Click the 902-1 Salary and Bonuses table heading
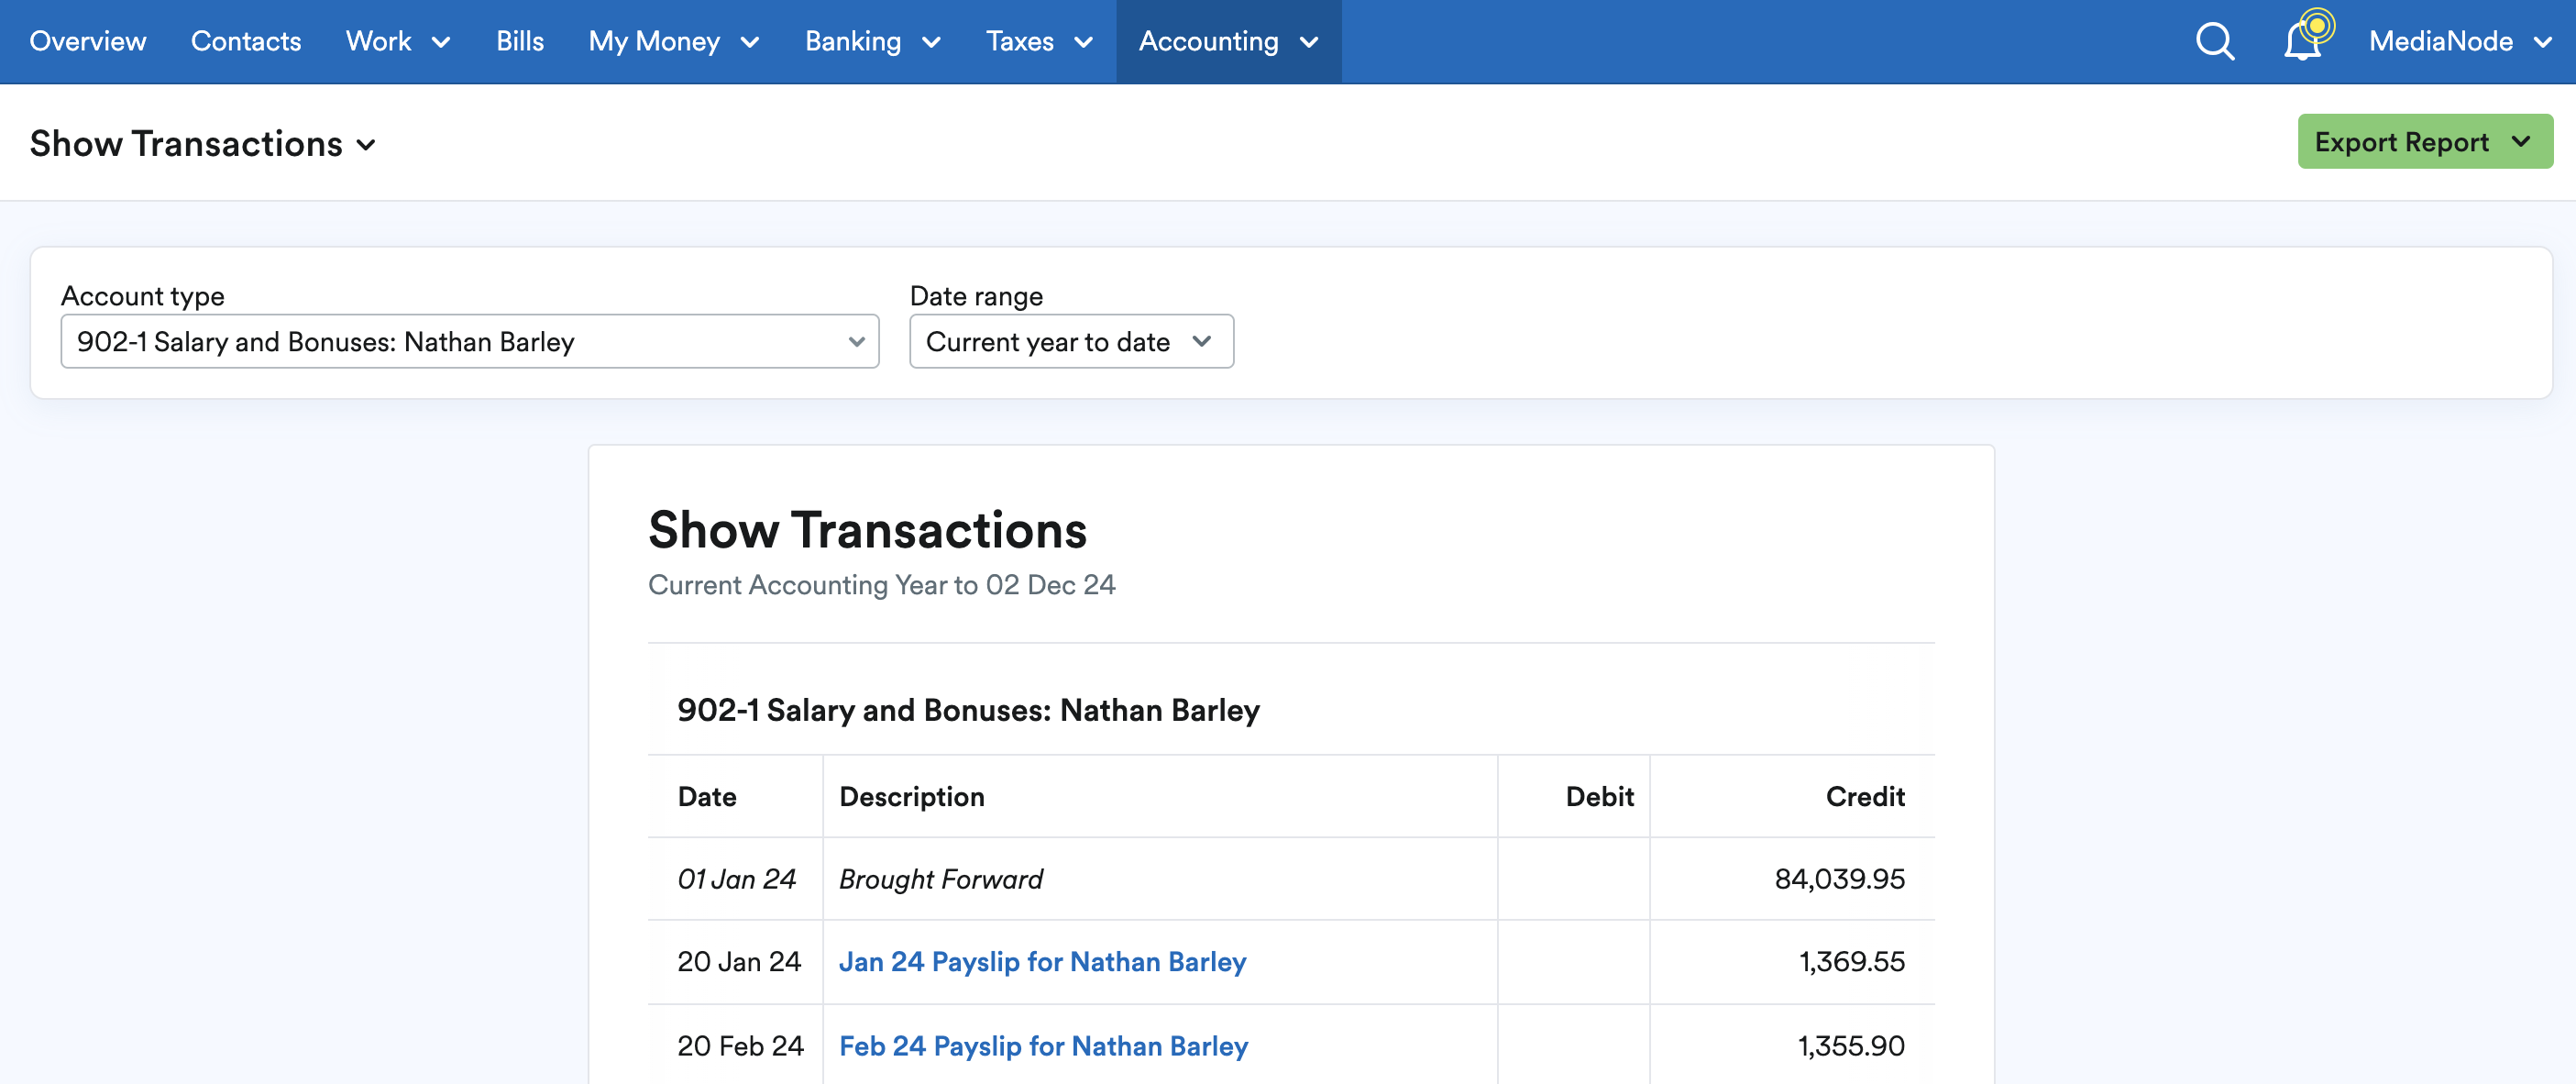 tap(968, 709)
